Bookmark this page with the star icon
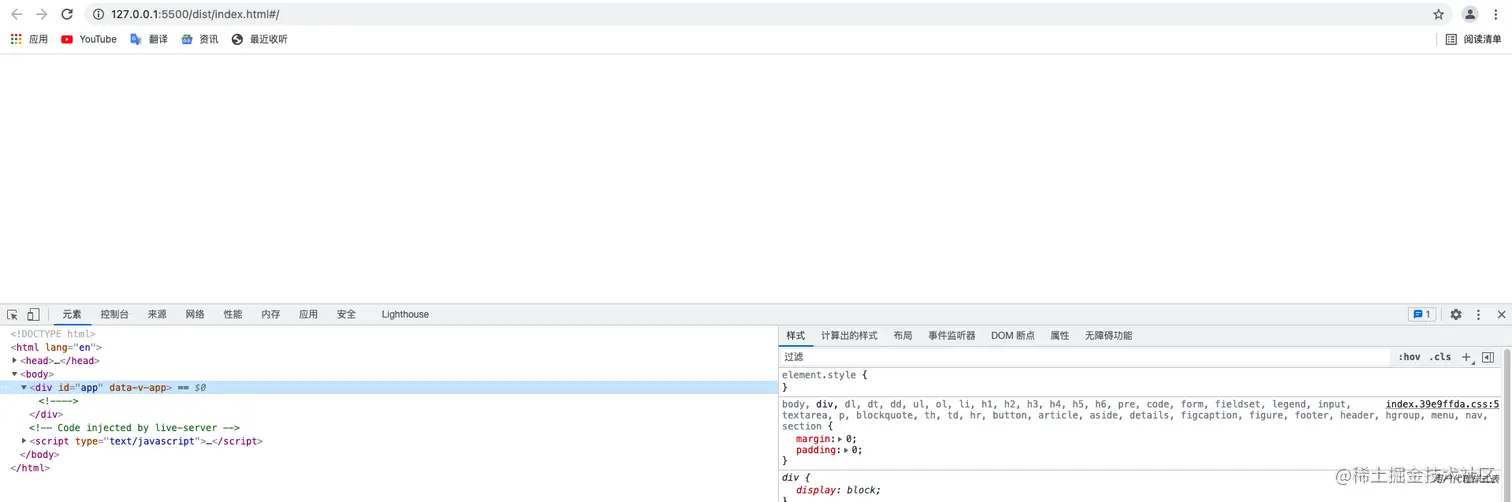 point(1439,14)
